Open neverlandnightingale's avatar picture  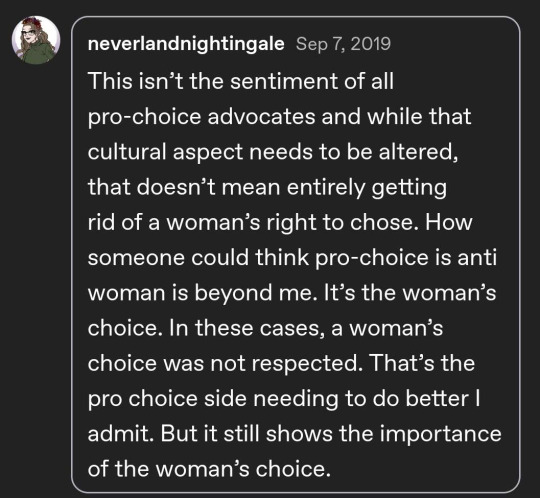click(x=36, y=40)
